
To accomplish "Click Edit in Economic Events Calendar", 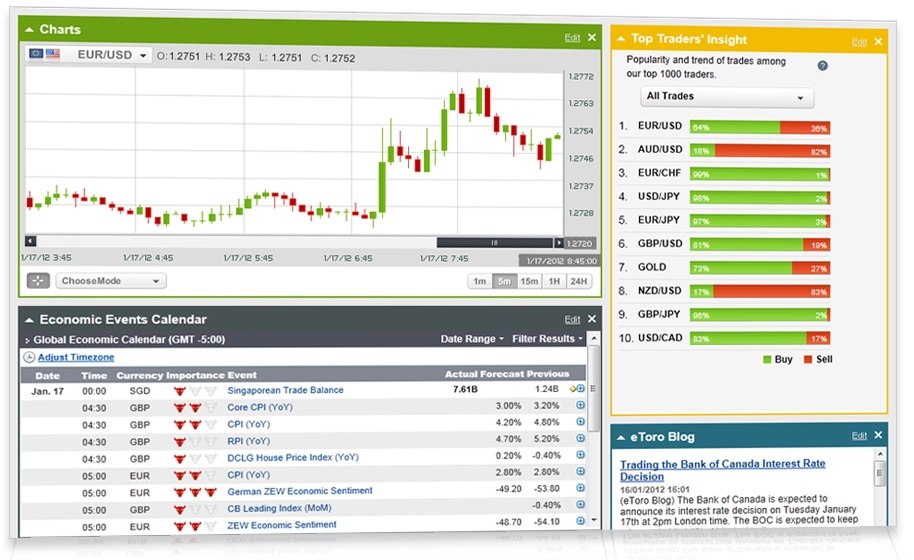I will 572,319.
